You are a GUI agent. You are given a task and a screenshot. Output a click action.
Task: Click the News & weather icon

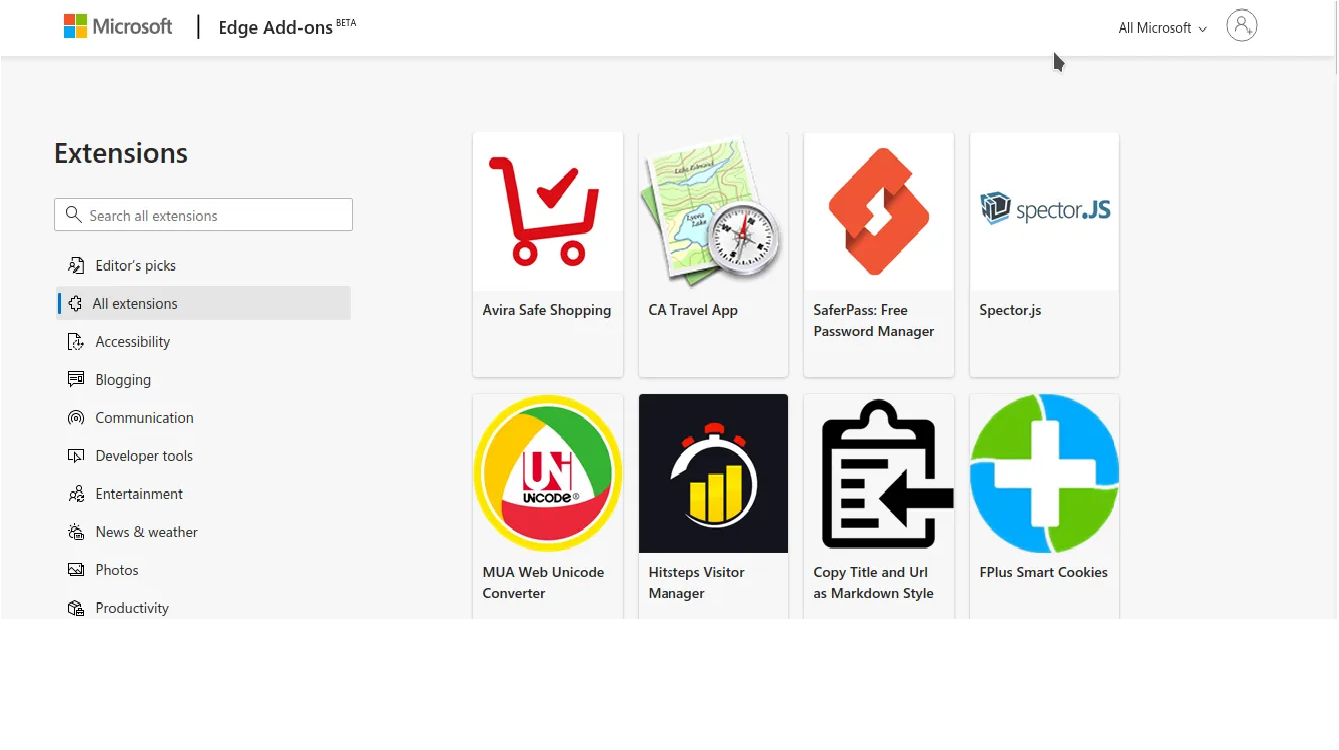point(76,532)
